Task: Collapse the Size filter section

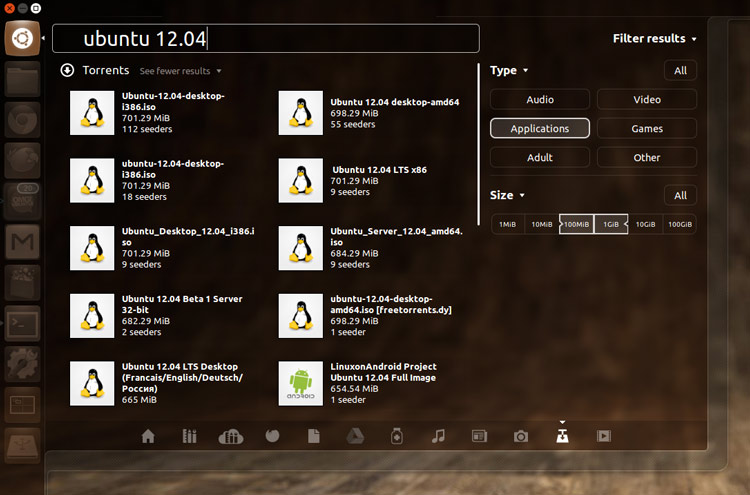Action: (507, 195)
